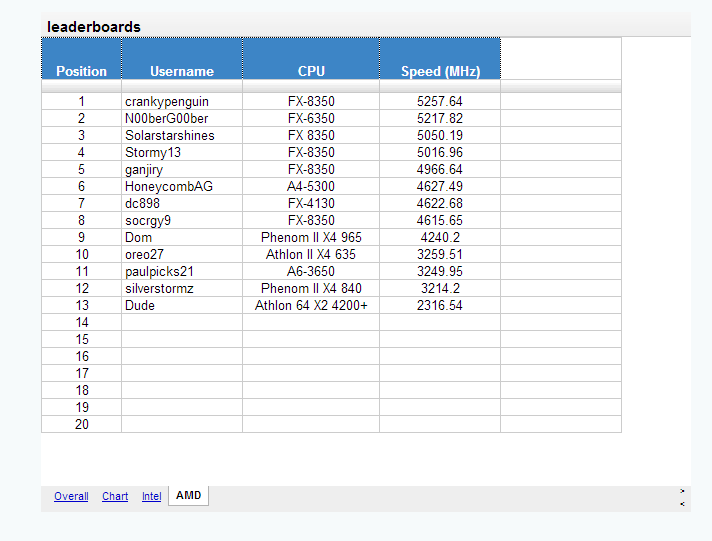This screenshot has width=712, height=541.
Task: Click position number 17 cell
Action: coord(82,373)
